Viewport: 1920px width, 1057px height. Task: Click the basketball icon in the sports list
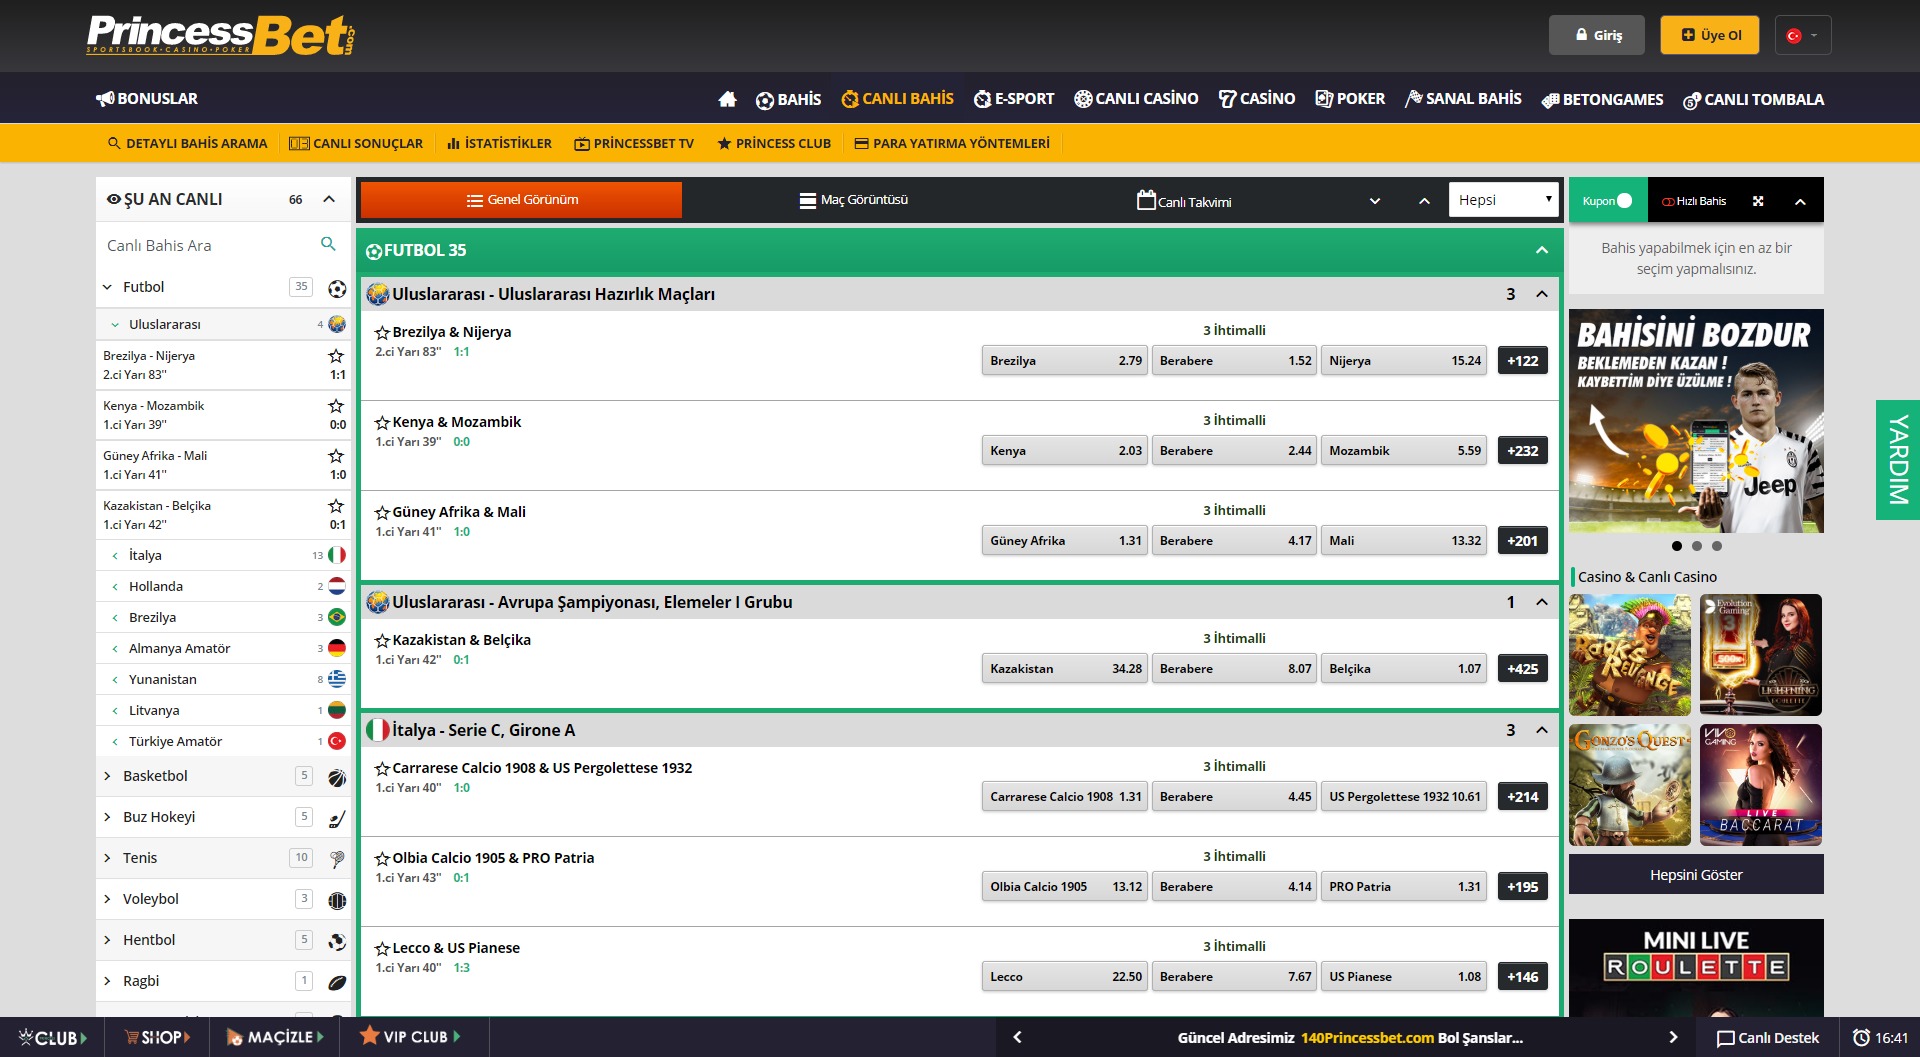[x=337, y=777]
